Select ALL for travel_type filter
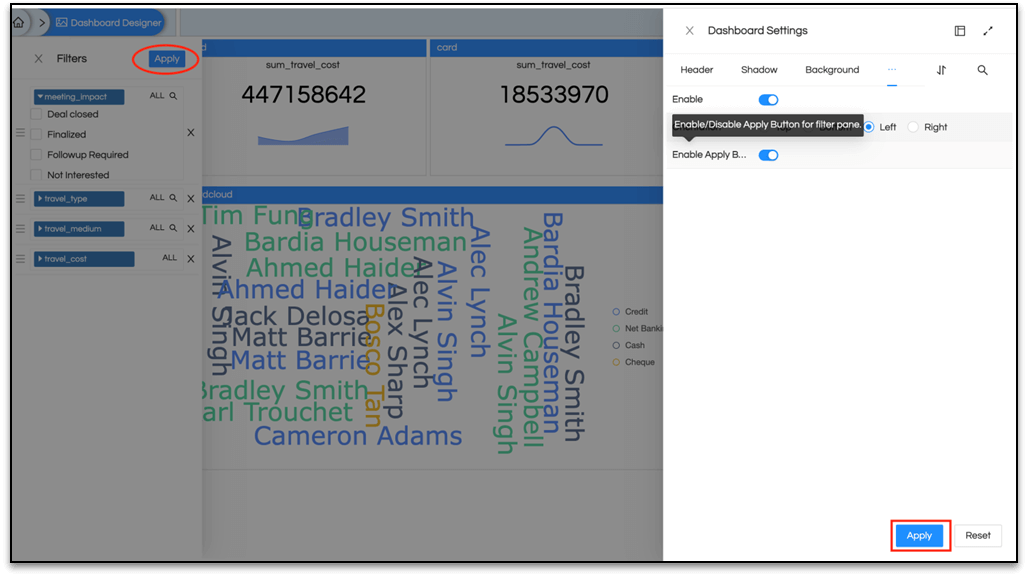 point(157,197)
